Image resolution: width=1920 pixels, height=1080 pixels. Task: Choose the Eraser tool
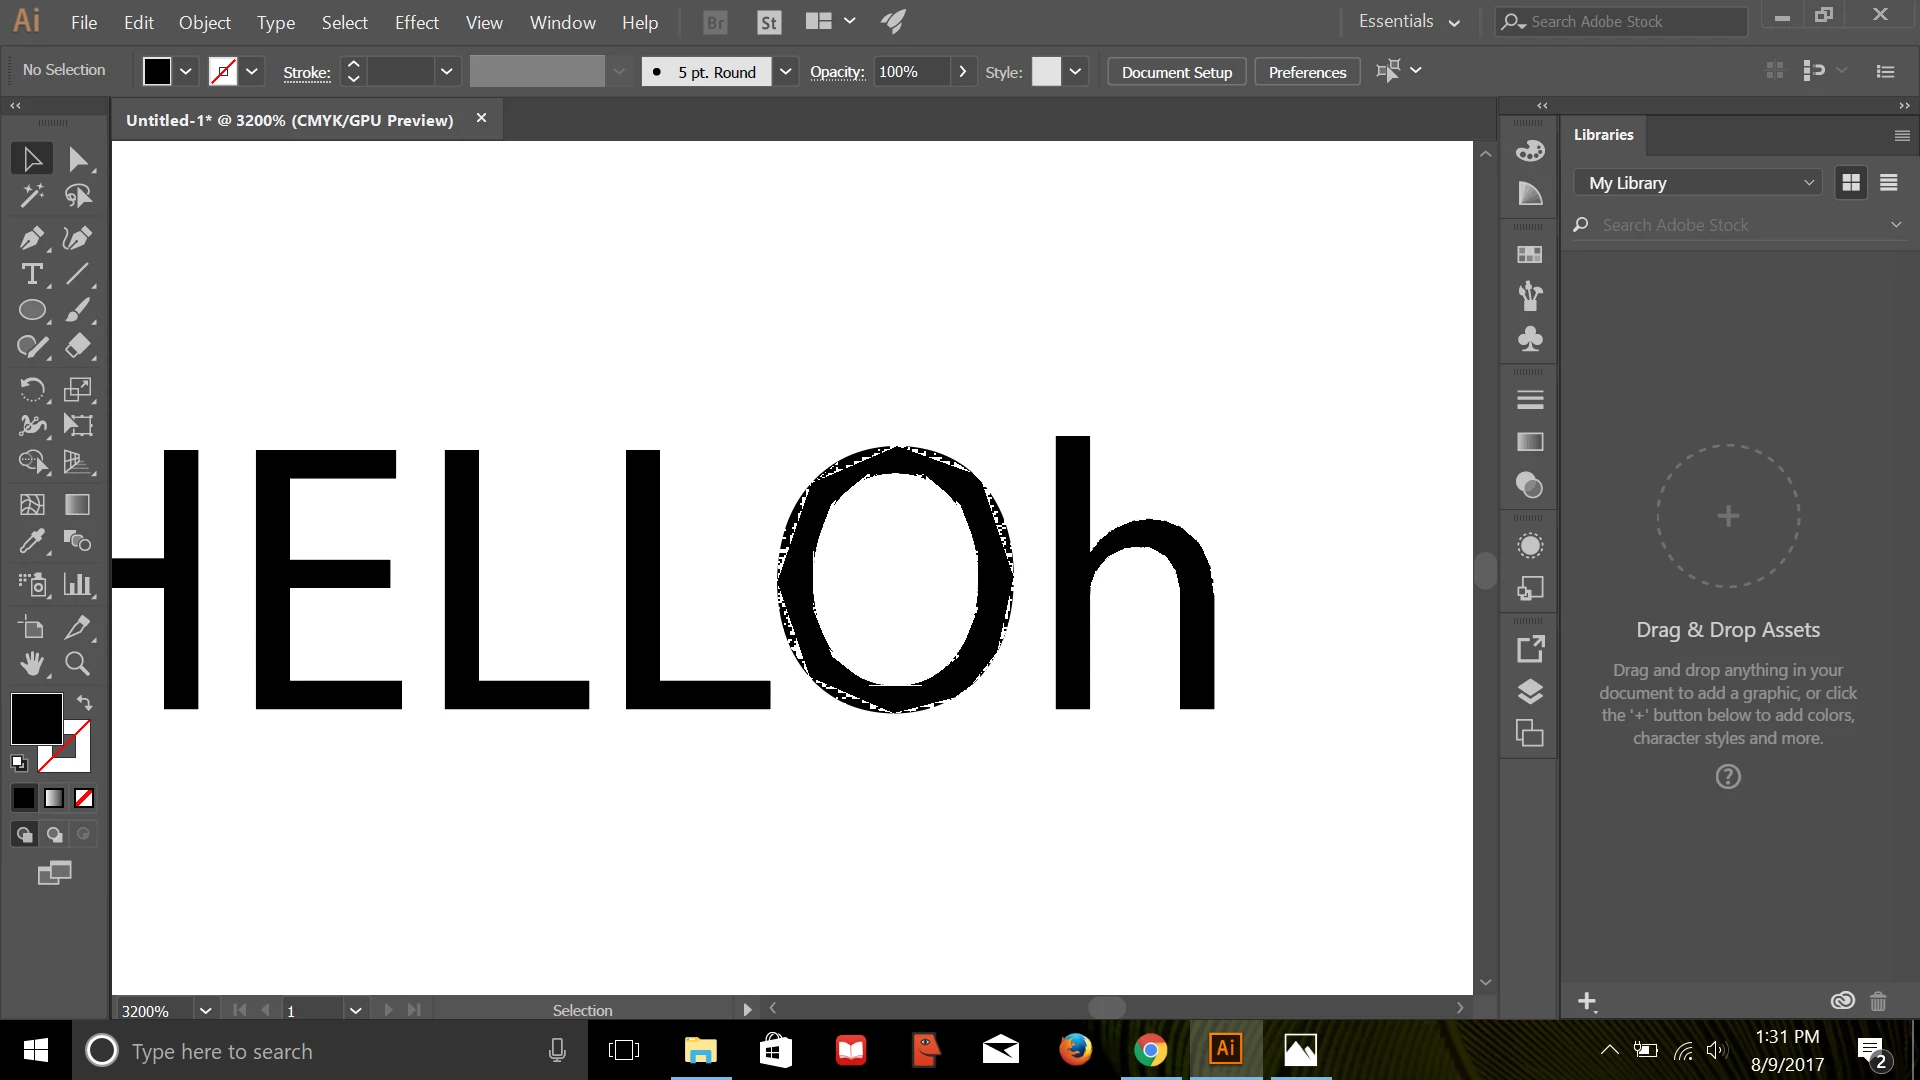pos(78,347)
